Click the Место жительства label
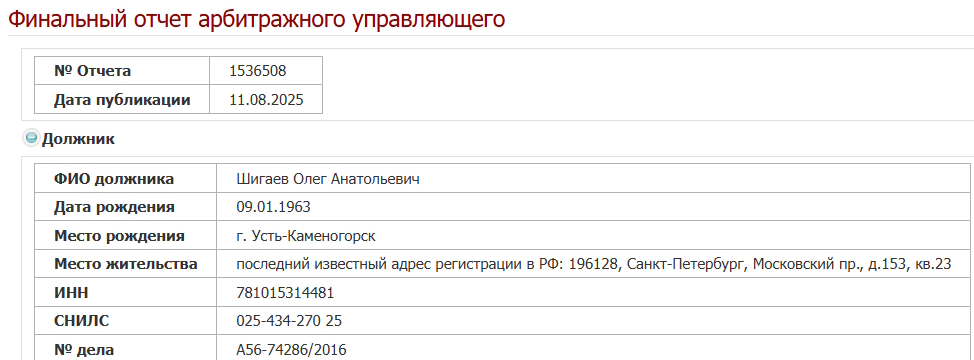Screen dimensions: 974x360 (125, 264)
